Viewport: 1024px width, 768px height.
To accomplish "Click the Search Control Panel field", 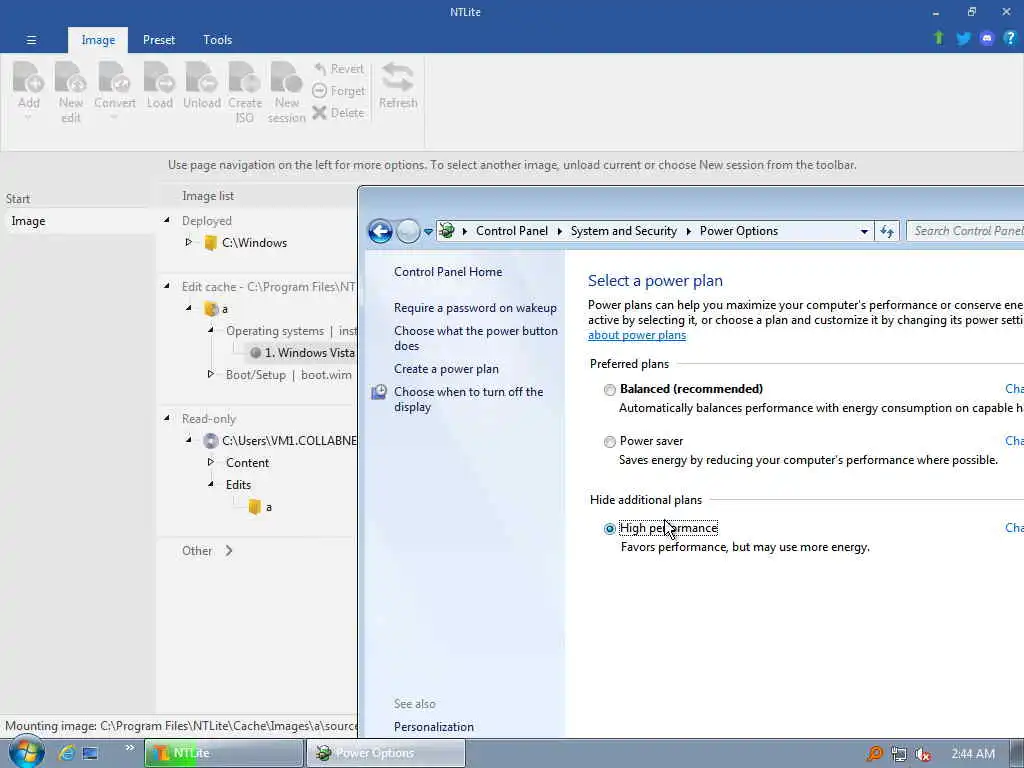I will tap(965, 231).
